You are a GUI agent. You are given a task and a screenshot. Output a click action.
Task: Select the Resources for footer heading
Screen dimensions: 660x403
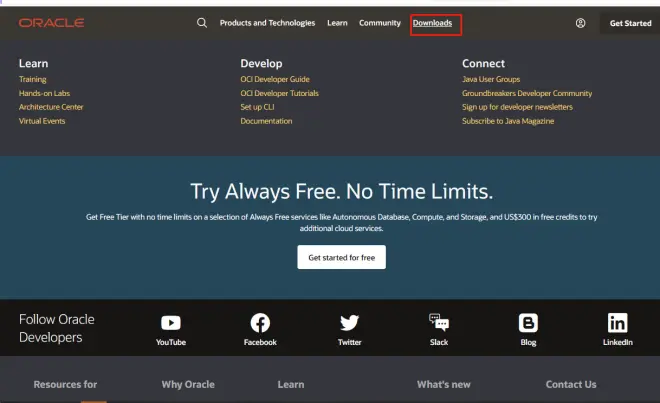pyautogui.click(x=65, y=384)
